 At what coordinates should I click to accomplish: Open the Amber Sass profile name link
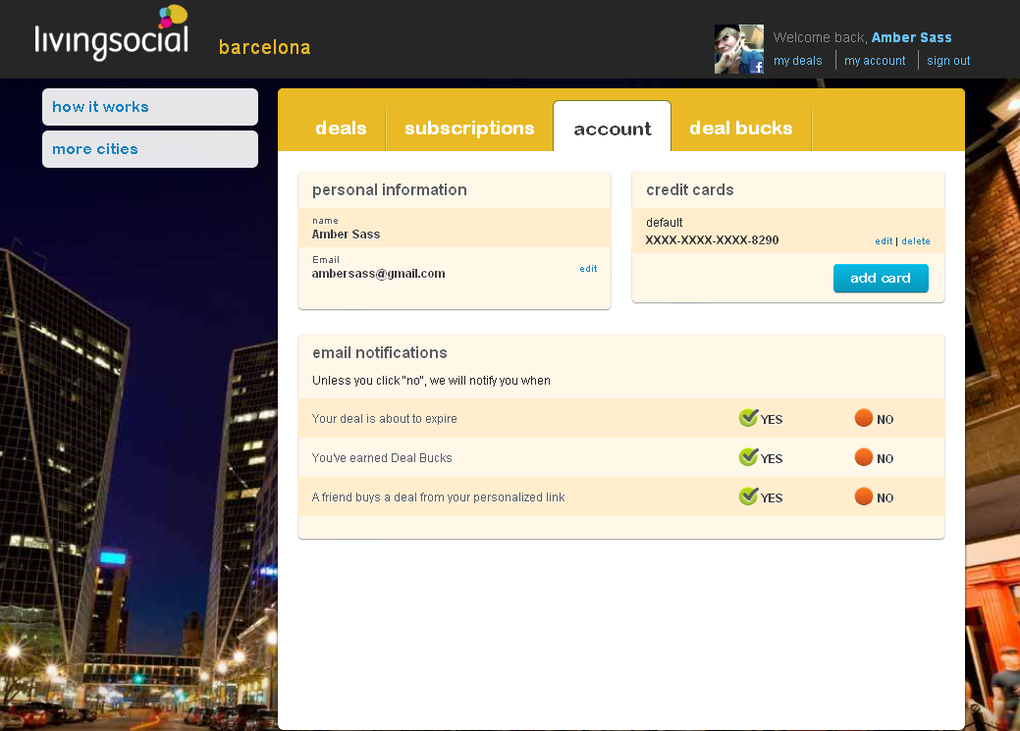coord(911,37)
